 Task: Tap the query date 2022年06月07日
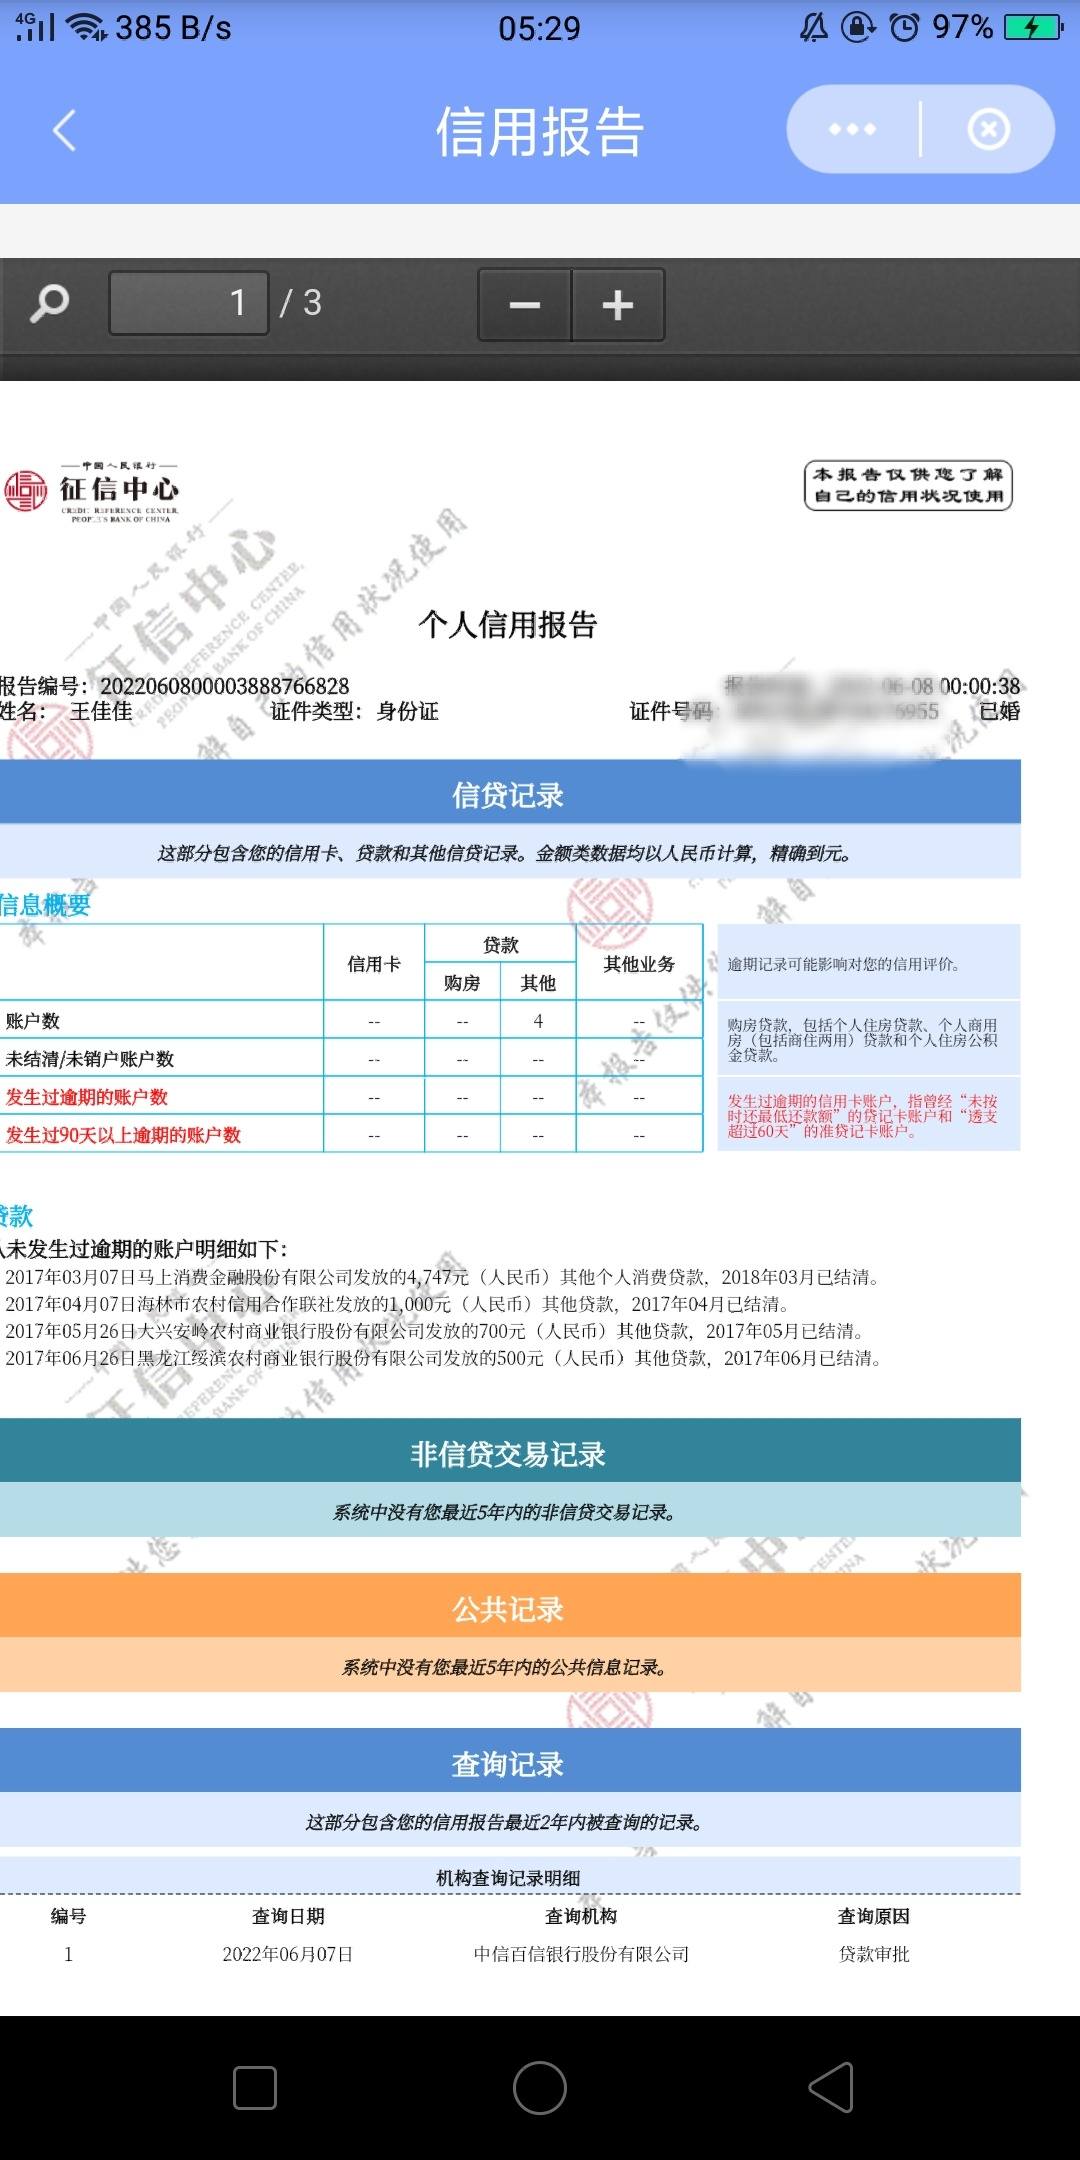click(x=288, y=1954)
